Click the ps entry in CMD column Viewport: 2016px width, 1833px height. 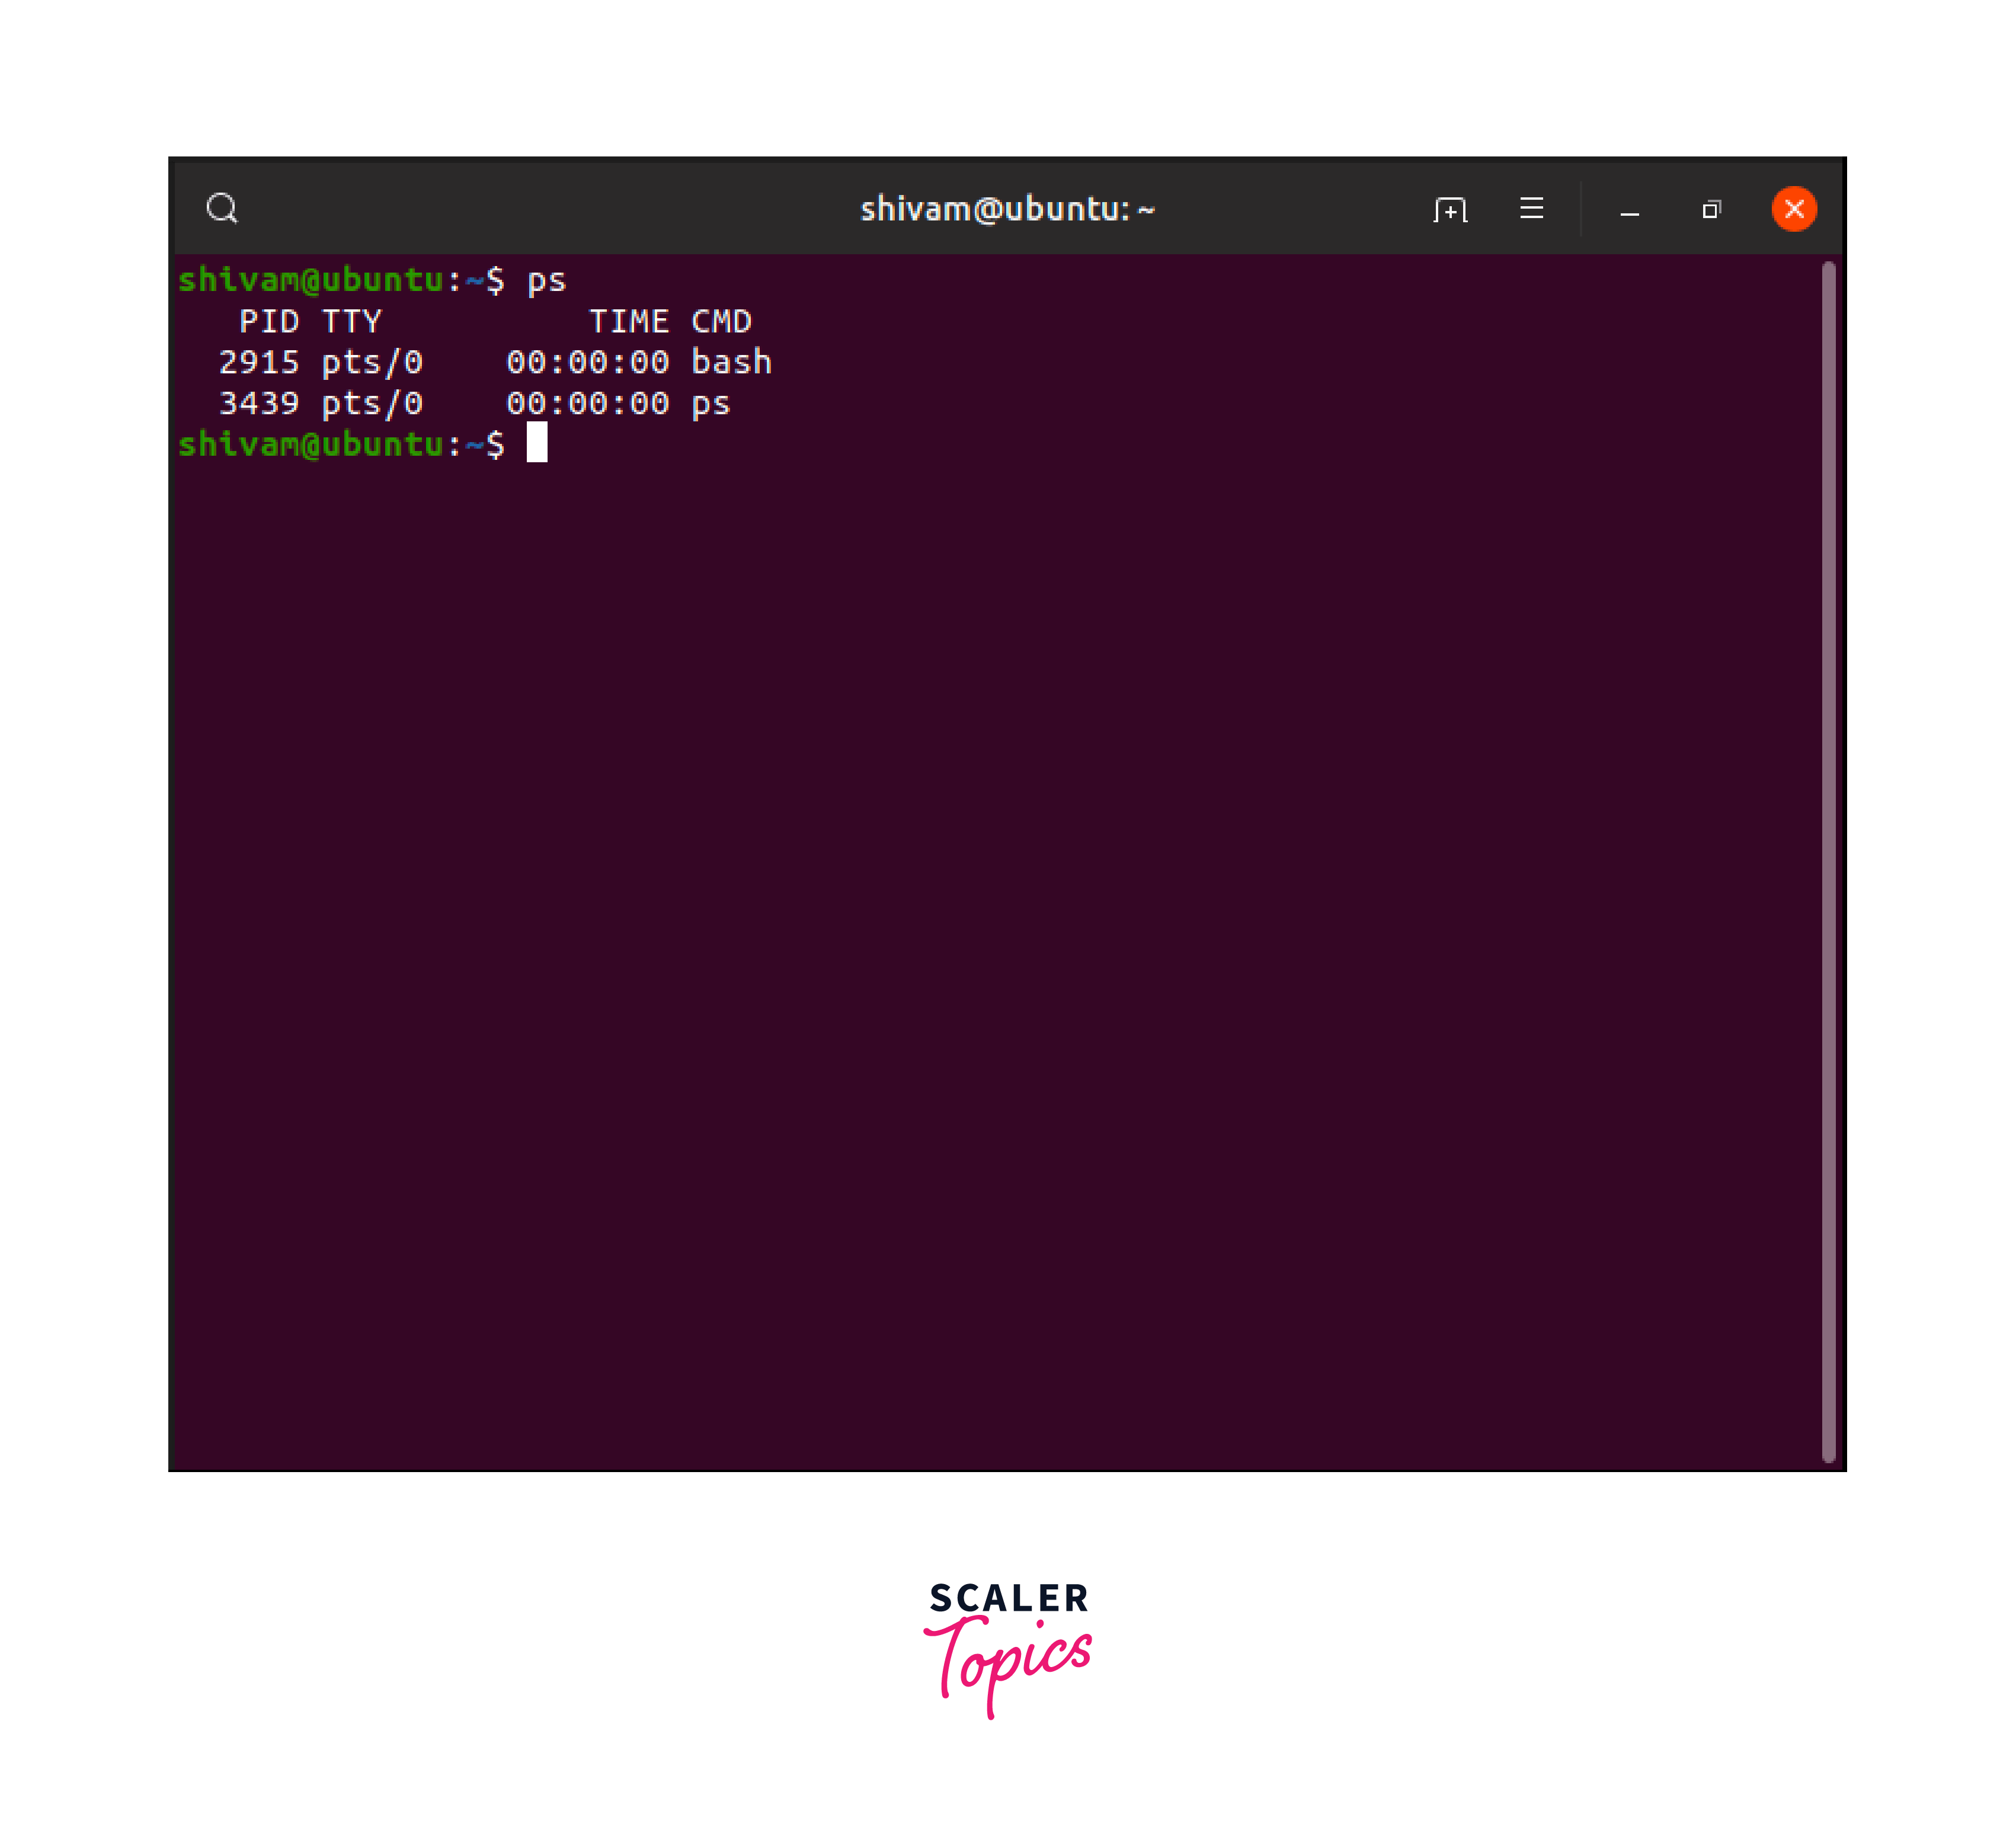pyautogui.click(x=711, y=404)
